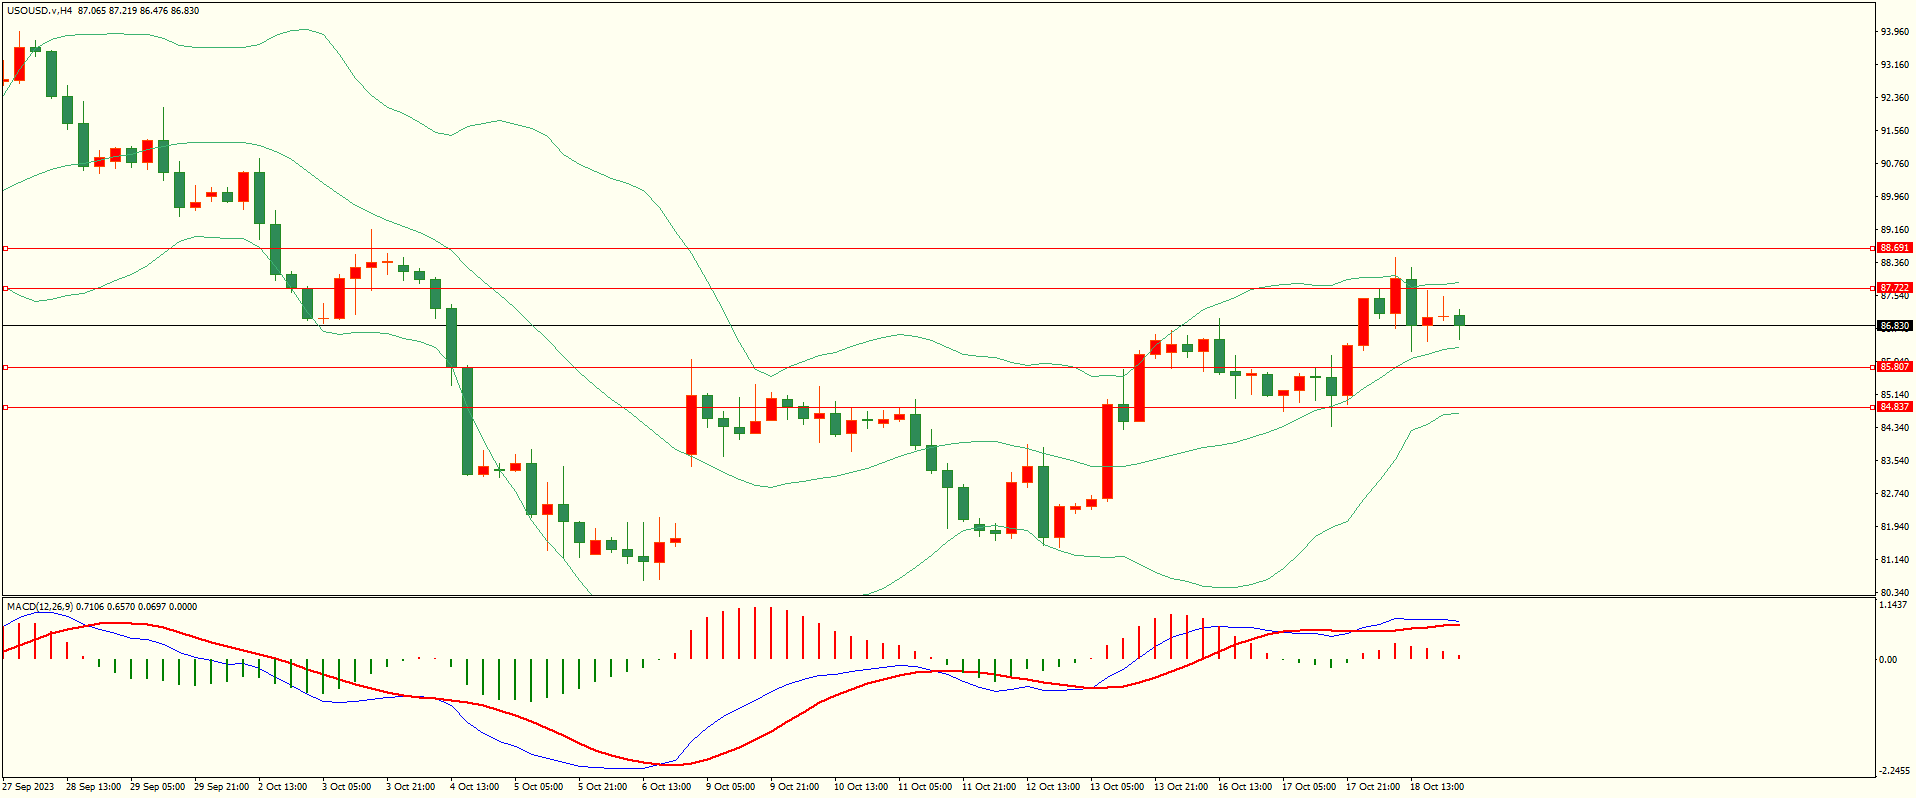Click the 89.160 price axis label
1916x798 pixels.
[x=1895, y=230]
